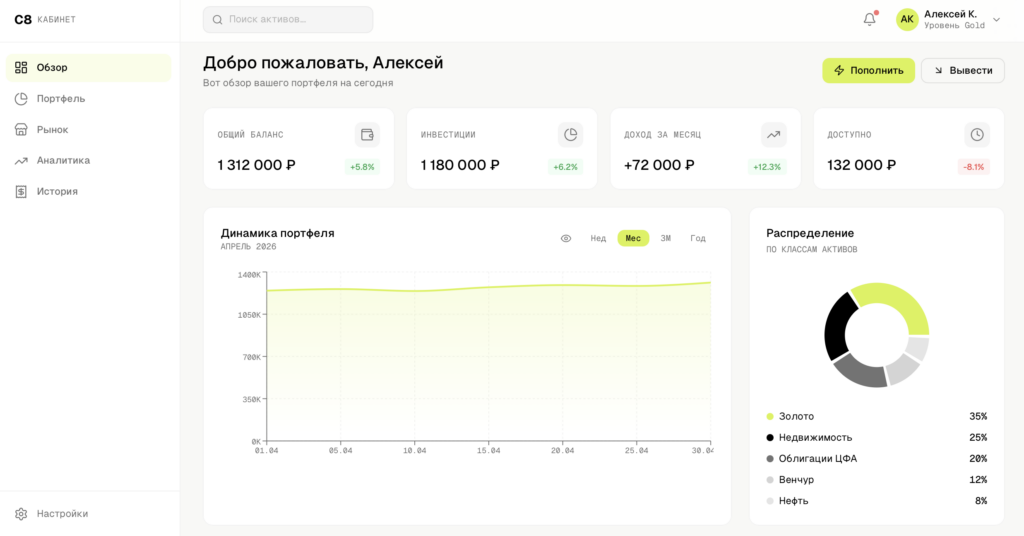Viewport: 1024px width, 536px height.
Task: Open Настройки via the gear icon
Action: (x=21, y=514)
